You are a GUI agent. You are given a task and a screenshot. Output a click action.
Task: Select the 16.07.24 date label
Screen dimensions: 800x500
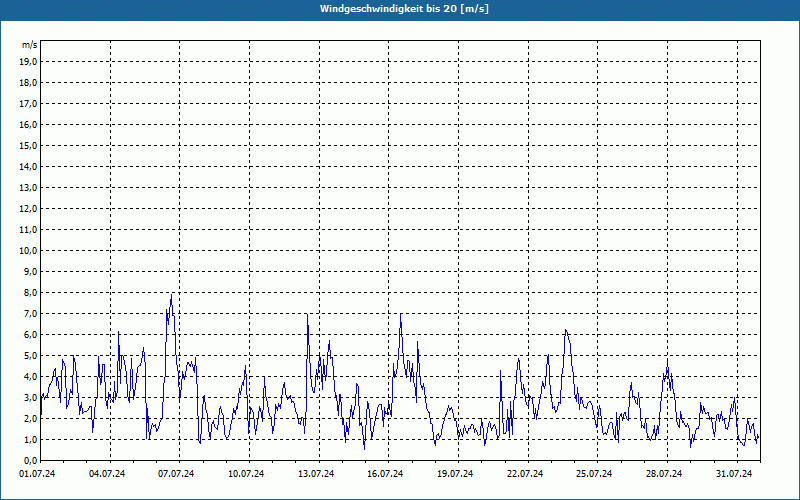tap(386, 474)
